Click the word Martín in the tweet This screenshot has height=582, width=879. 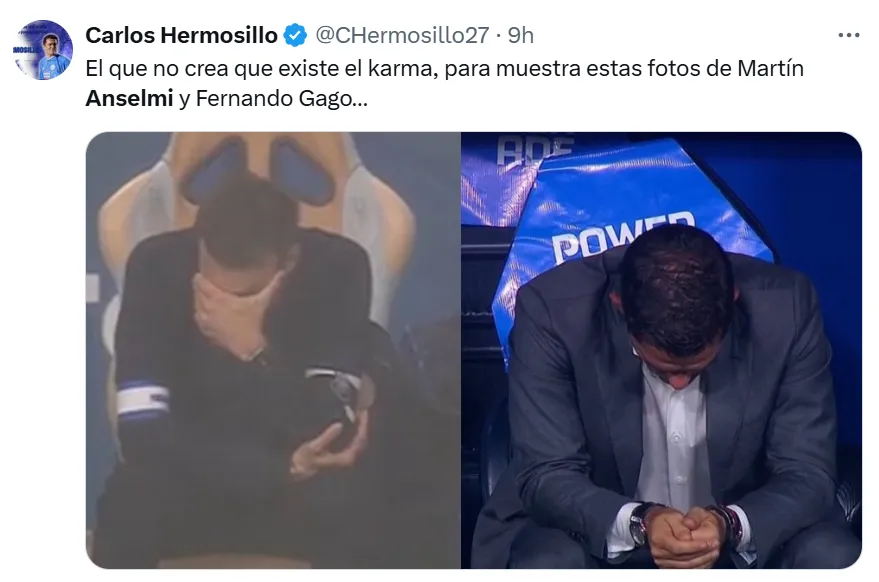click(770, 68)
